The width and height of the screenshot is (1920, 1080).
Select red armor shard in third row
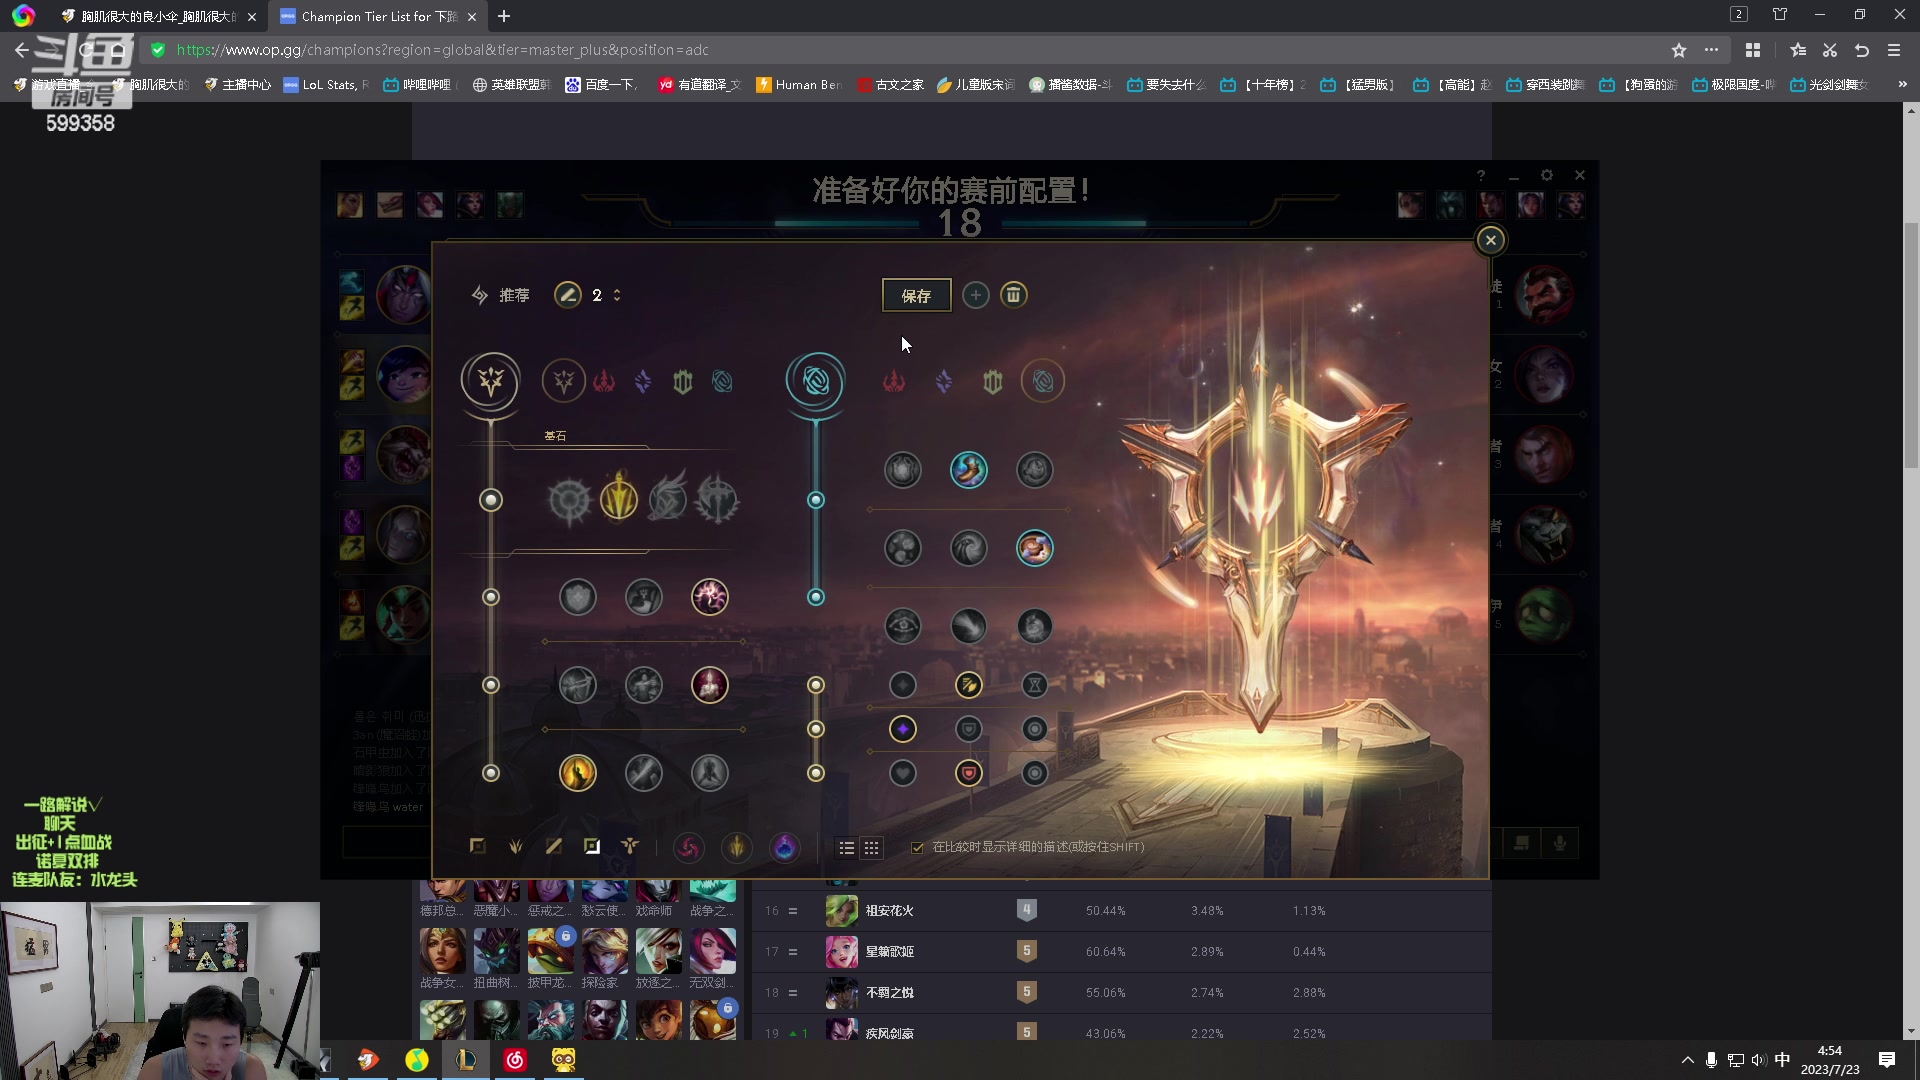point(969,773)
